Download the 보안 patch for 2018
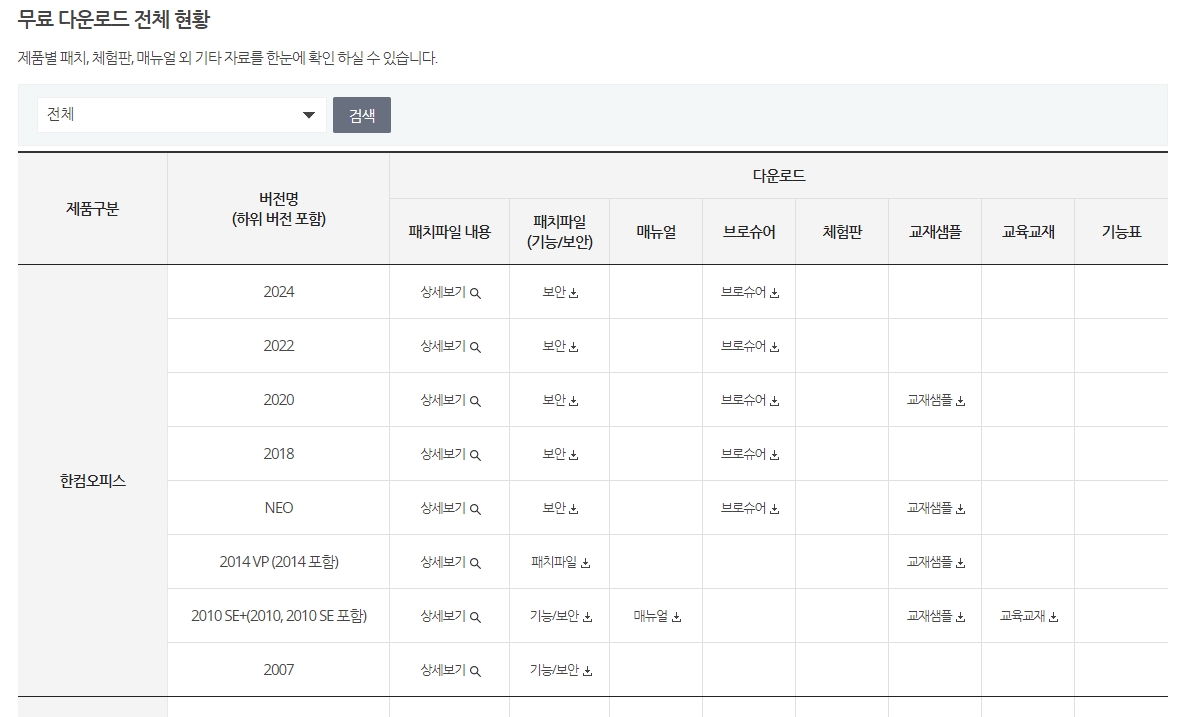Image resolution: width=1185 pixels, height=717 pixels. tap(560, 454)
